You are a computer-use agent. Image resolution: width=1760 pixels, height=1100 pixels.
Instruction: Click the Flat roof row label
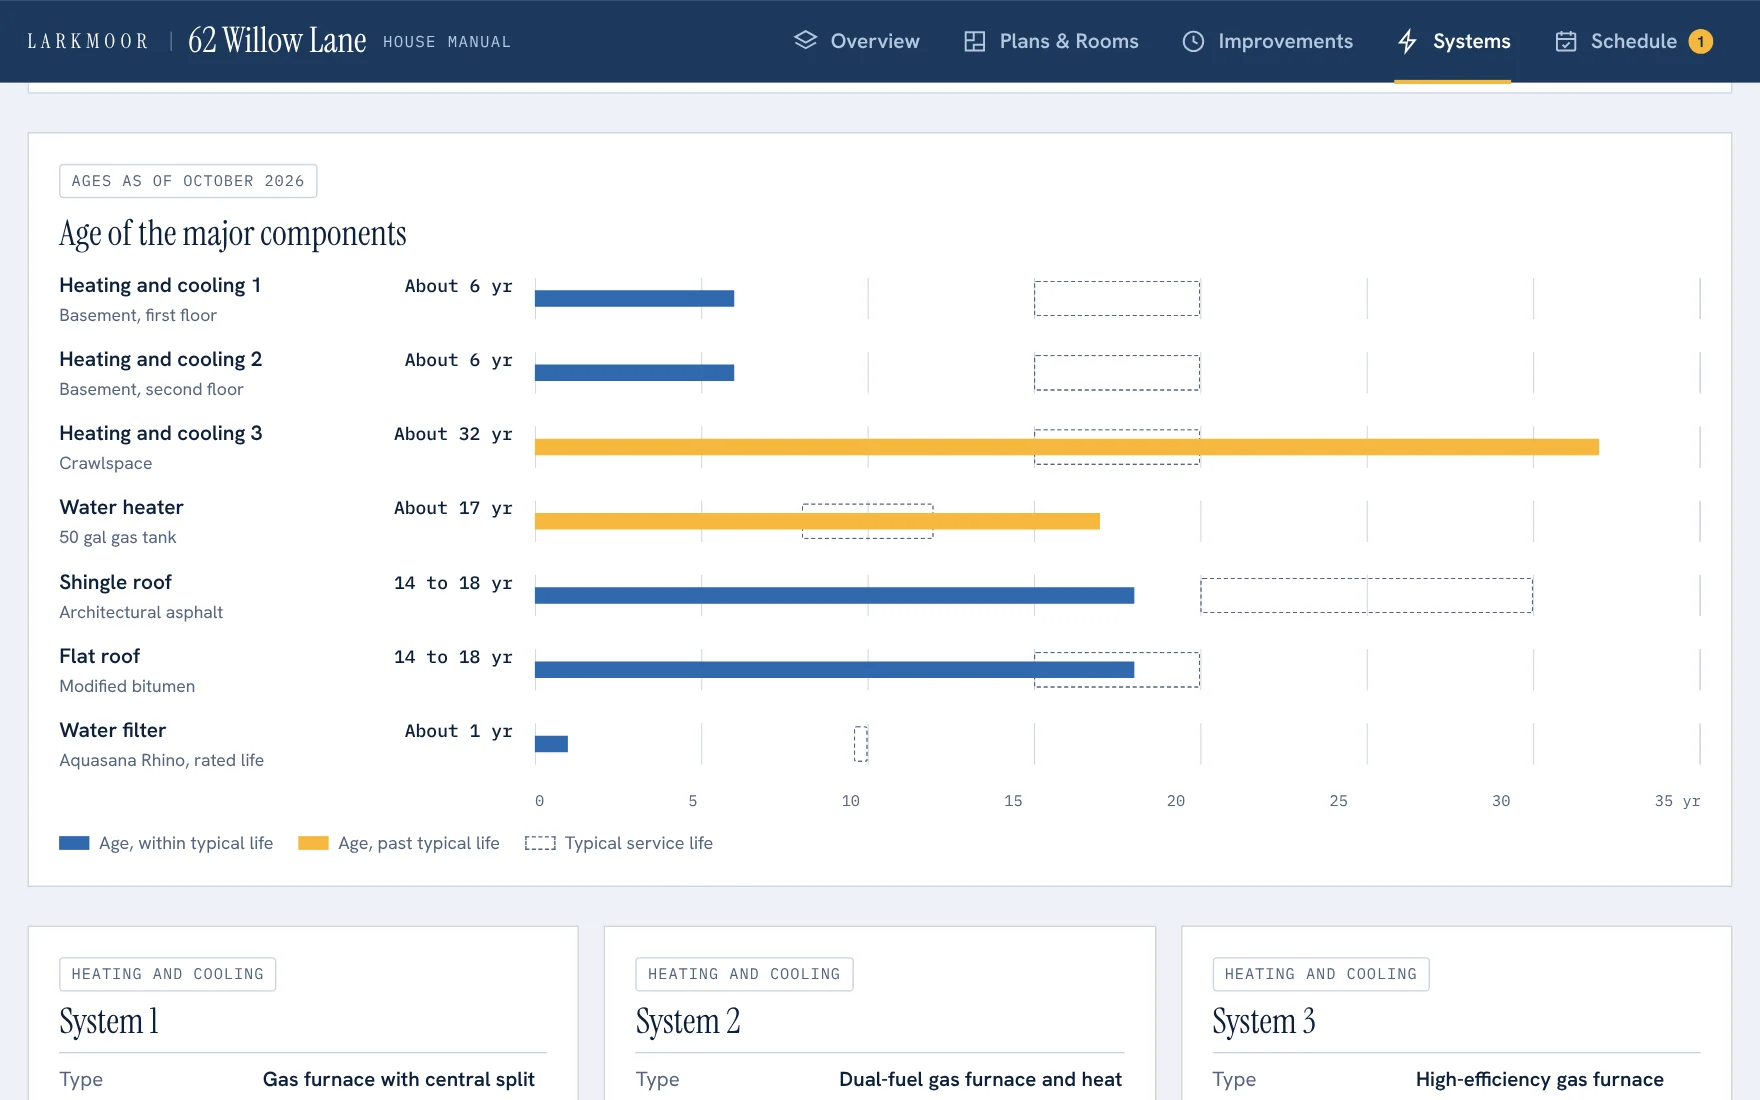click(99, 656)
